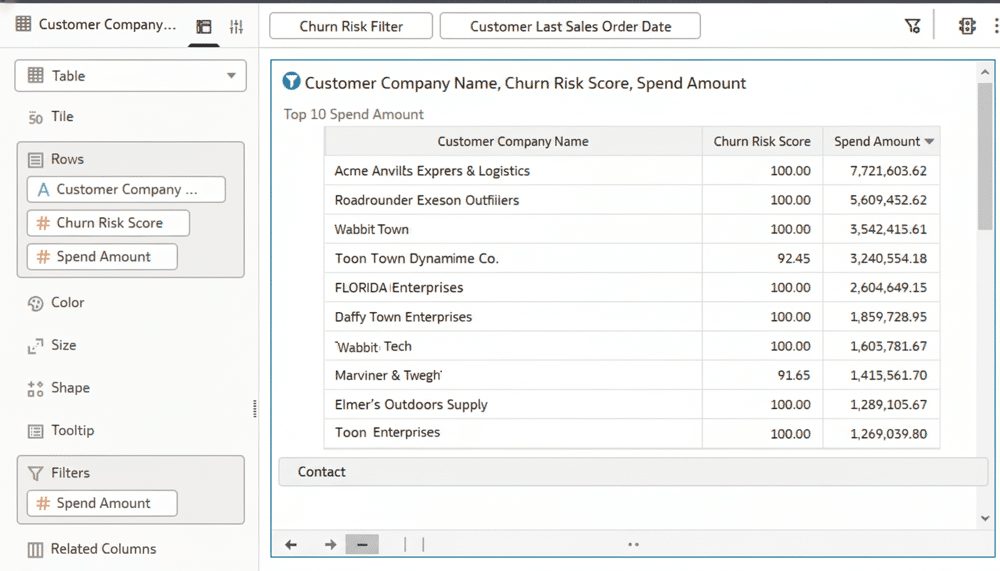Screen dimensions: 1000x571
Task: Toggle sort arrow on Spend Amount column
Action: point(929,142)
